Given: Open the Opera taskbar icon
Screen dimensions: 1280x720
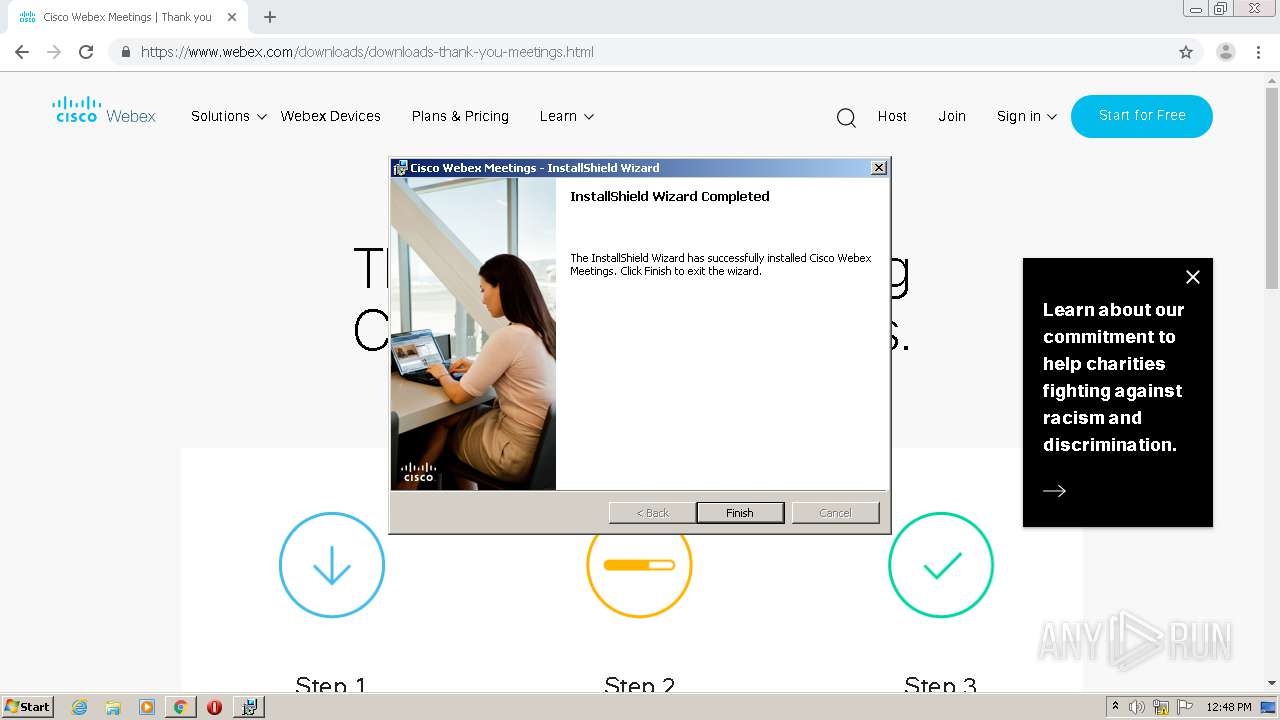Looking at the screenshot, I should 214,707.
